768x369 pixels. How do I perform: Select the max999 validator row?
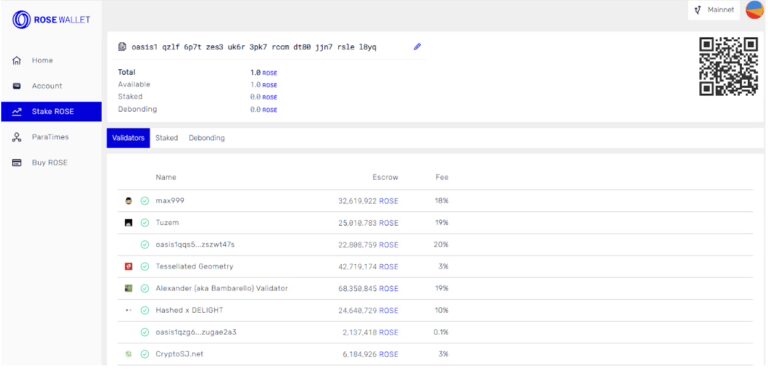point(435,201)
